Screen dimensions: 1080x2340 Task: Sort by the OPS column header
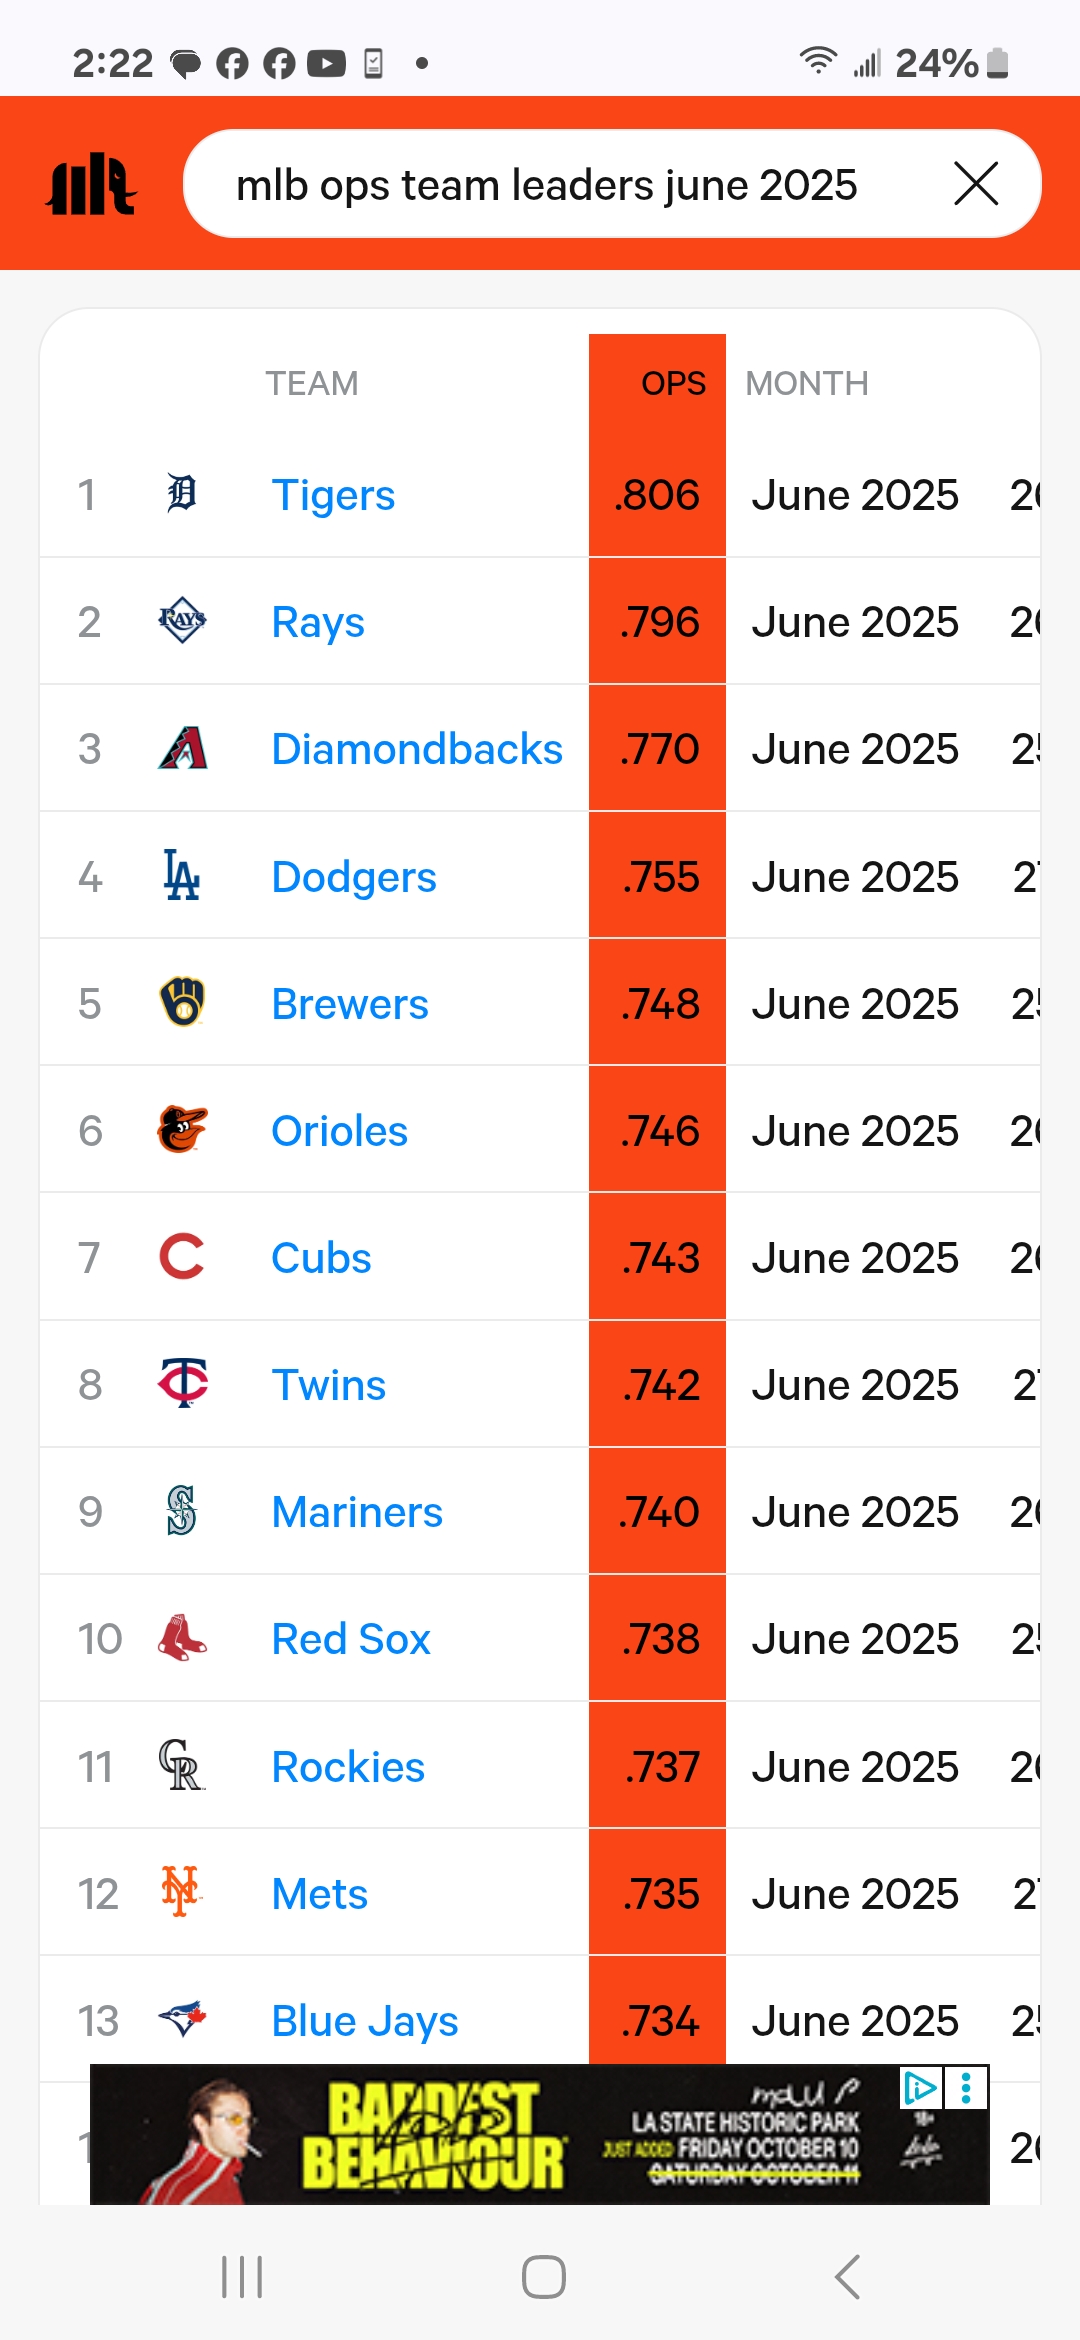(673, 383)
